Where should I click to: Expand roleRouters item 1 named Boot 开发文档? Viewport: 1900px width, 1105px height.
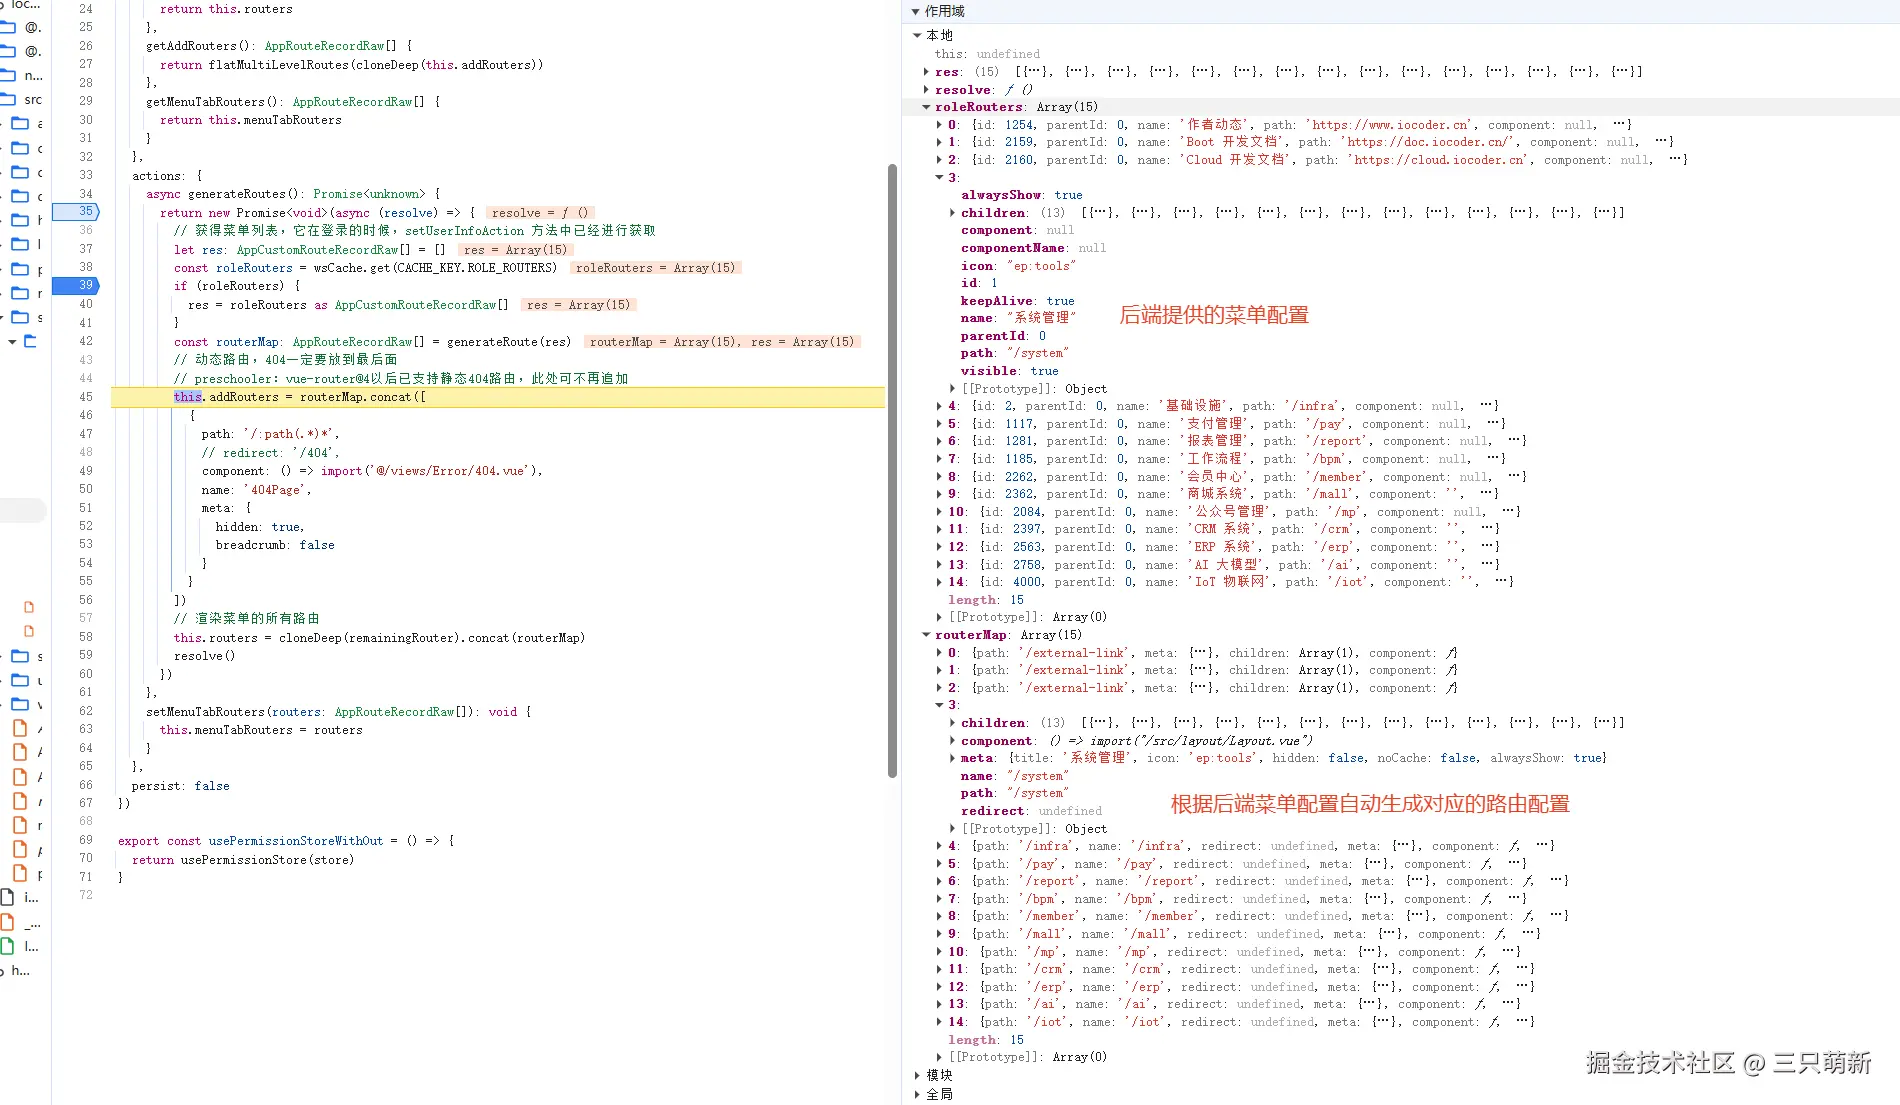939,142
